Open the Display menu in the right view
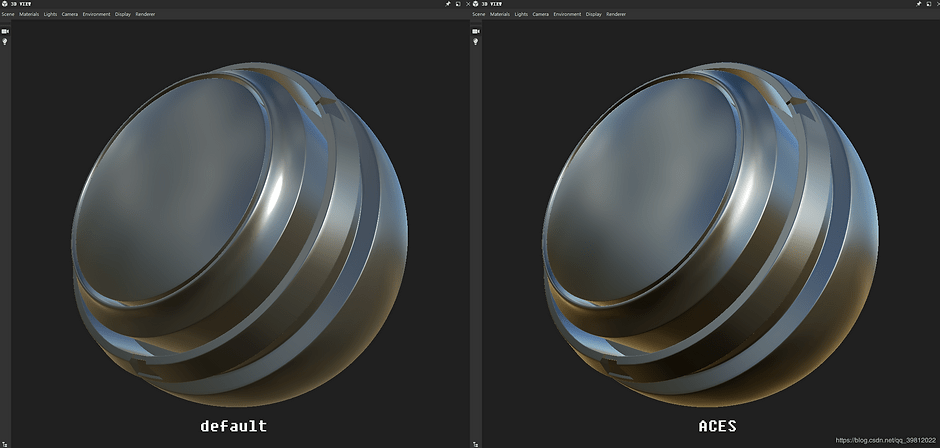Viewport: 940px width, 448px height. click(x=593, y=15)
